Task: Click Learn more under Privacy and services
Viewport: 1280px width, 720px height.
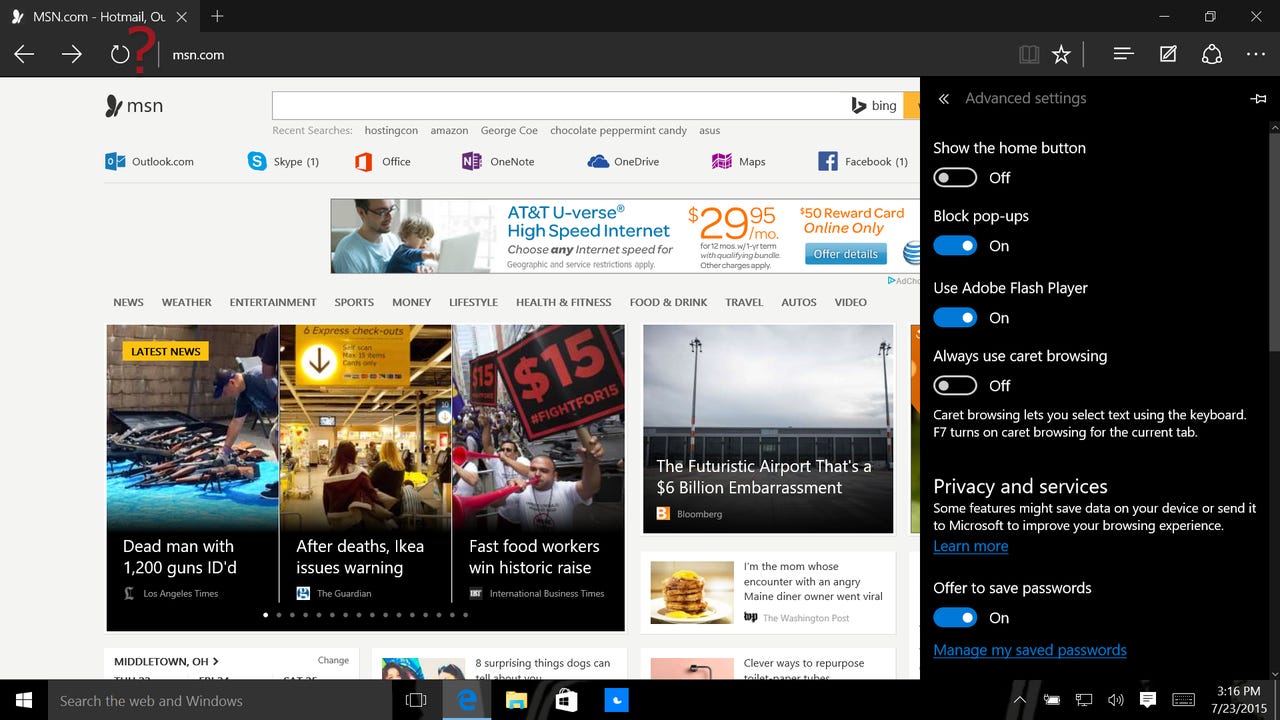Action: [970, 546]
